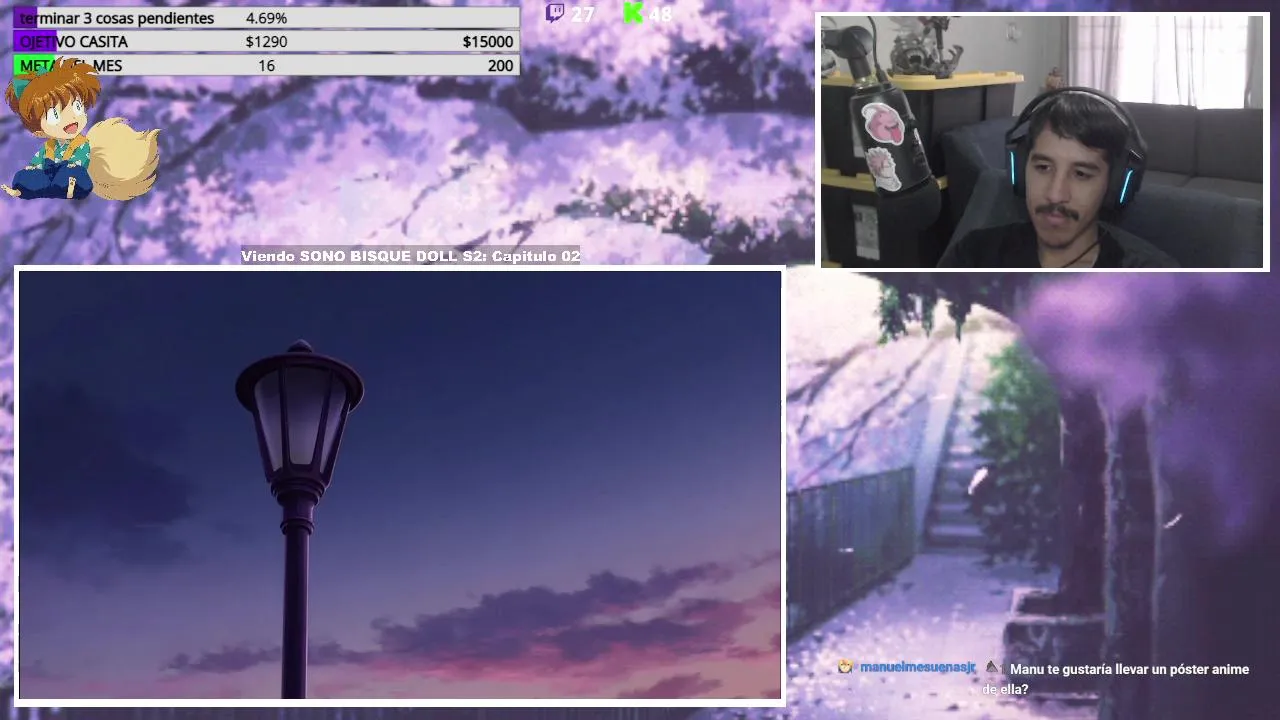Click the monthly goal count '16'
1280x720 pixels.
(266, 65)
